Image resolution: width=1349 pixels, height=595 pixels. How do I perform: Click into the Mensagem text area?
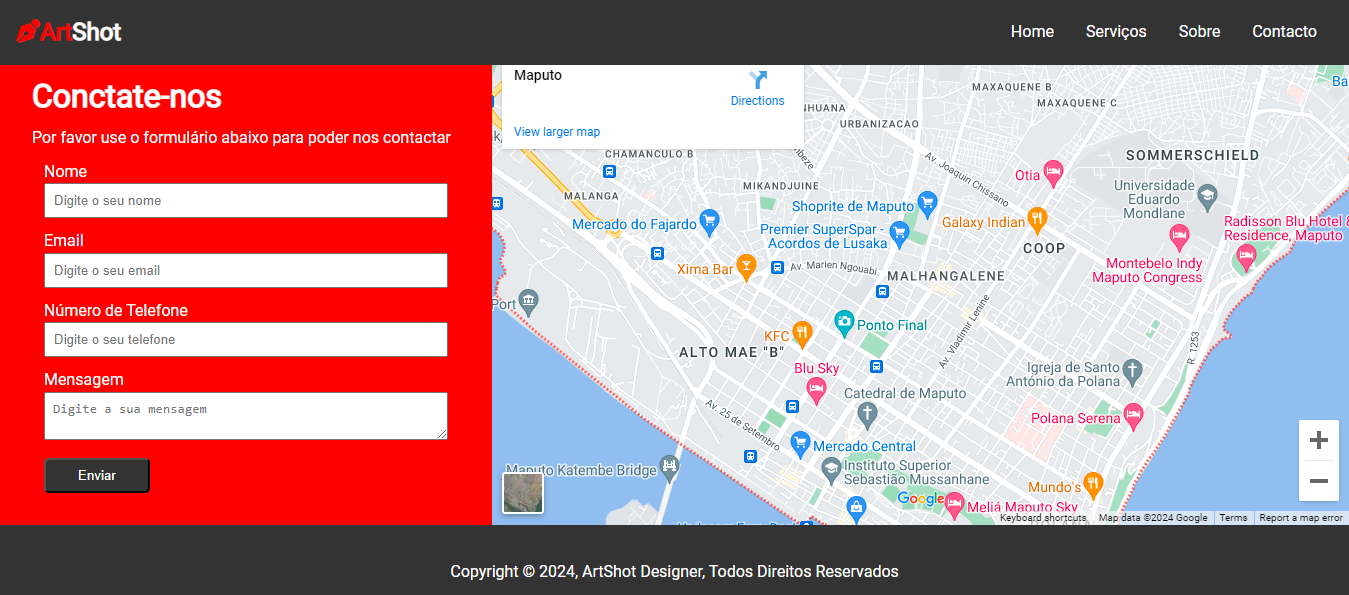(x=245, y=415)
